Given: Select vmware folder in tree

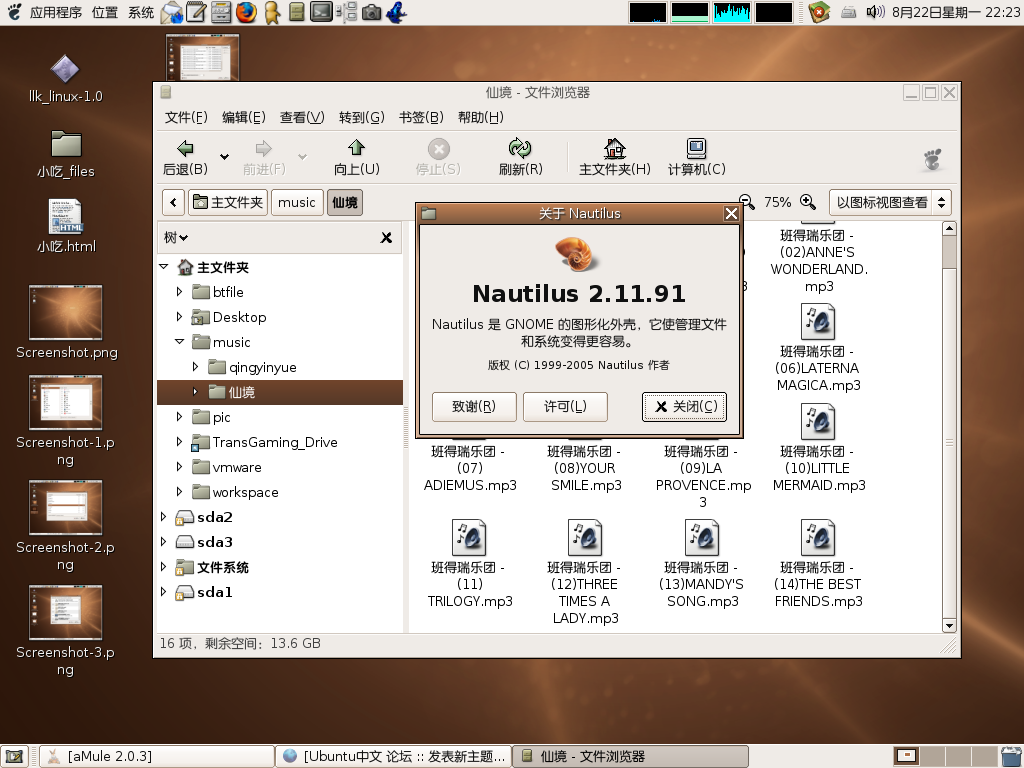Looking at the screenshot, I should 227,467.
